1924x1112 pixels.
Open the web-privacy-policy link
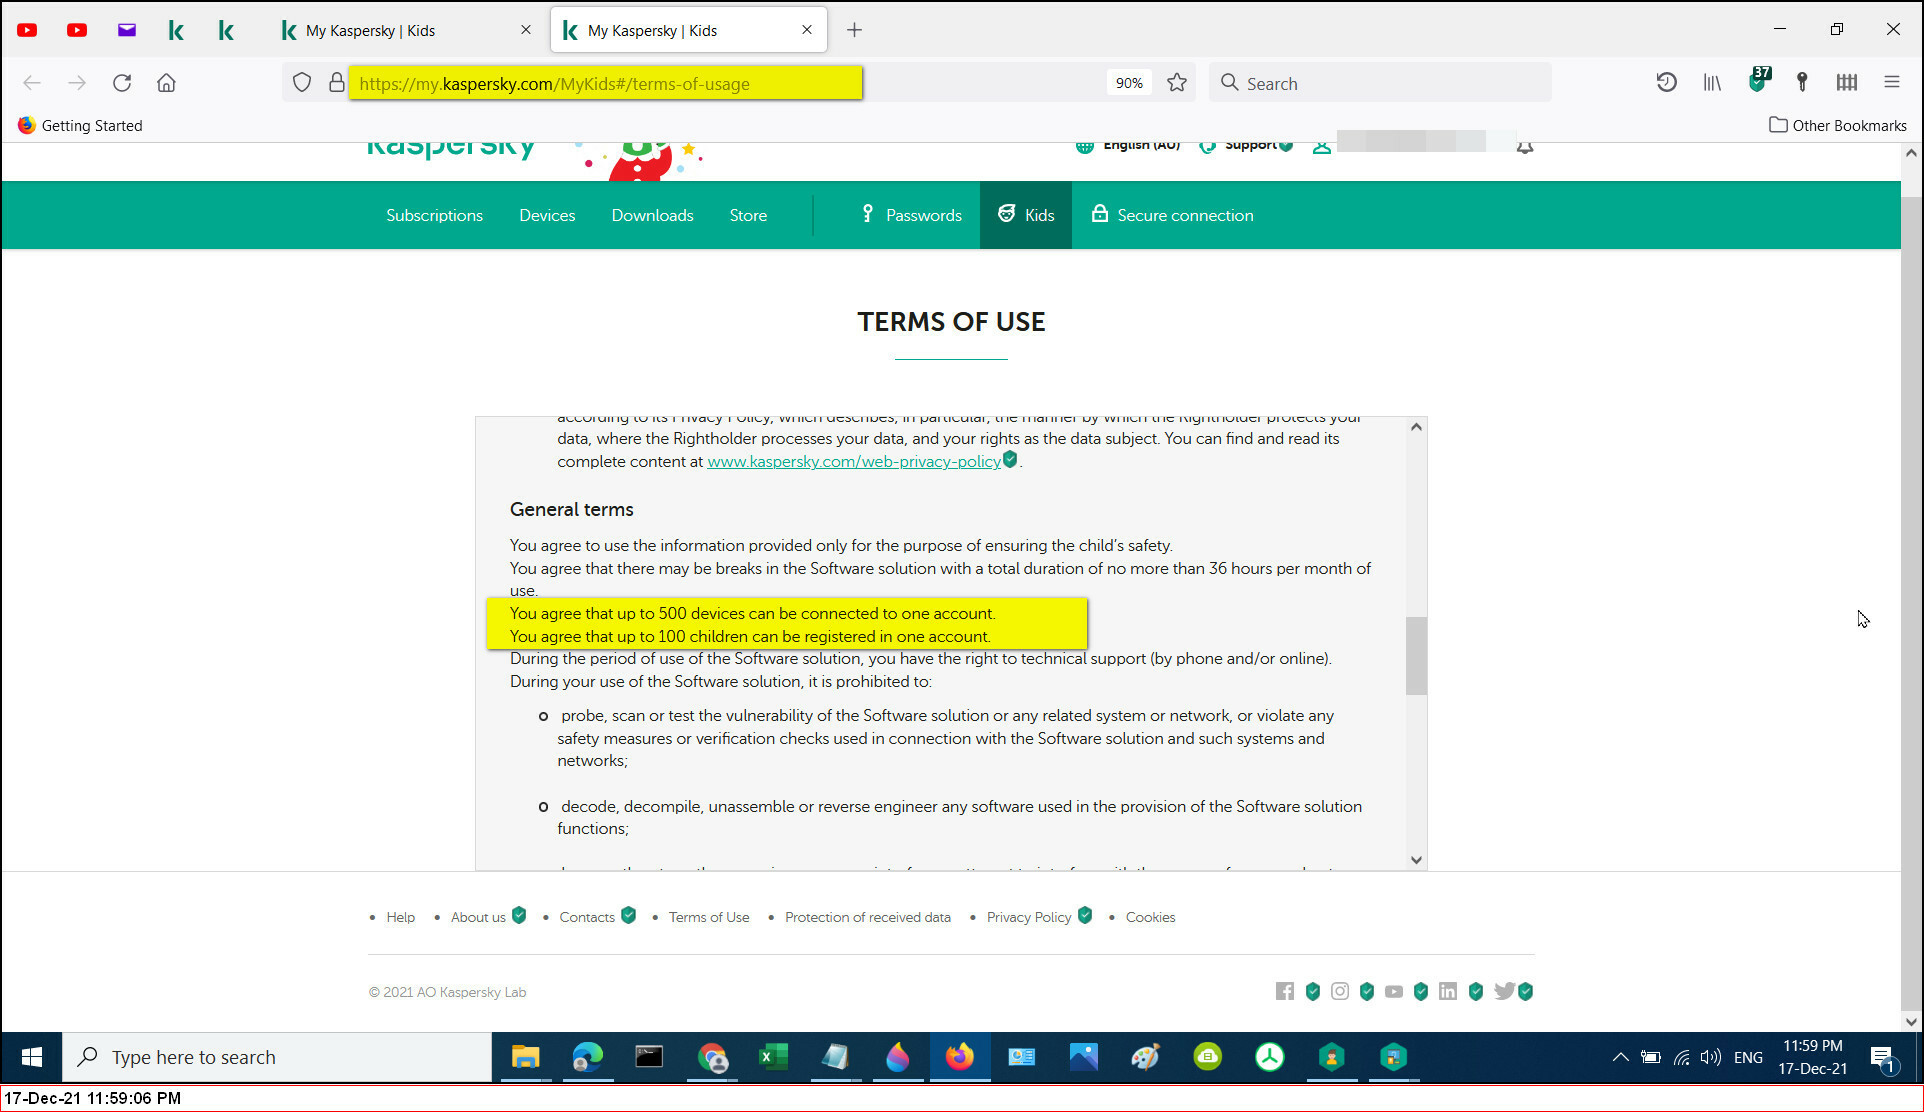(853, 461)
